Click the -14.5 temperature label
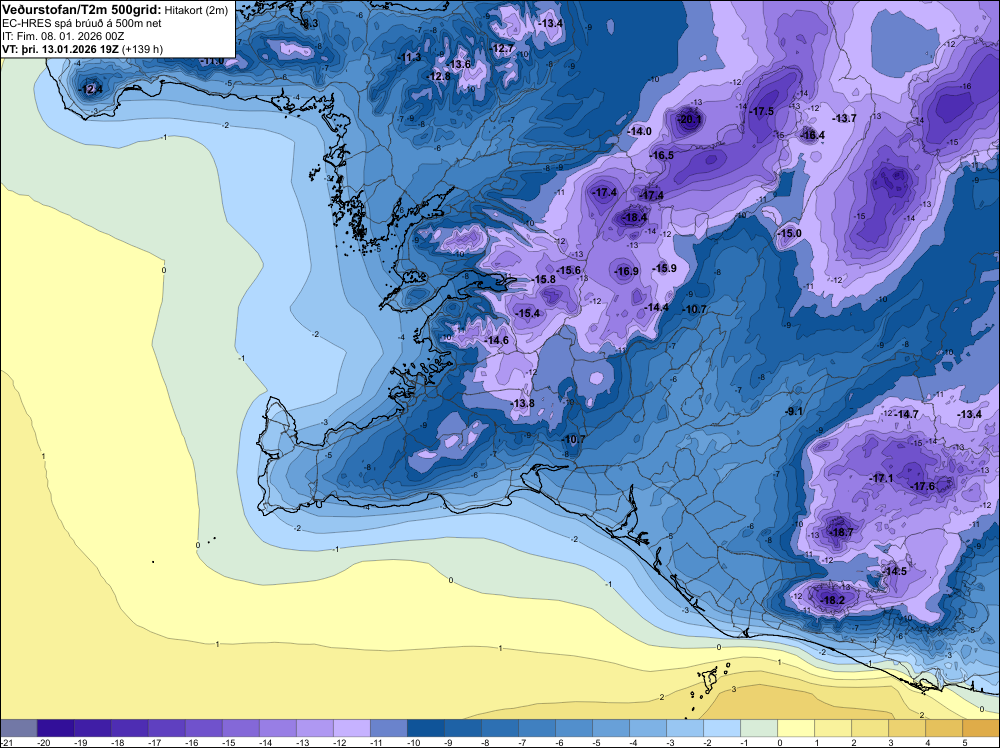The height and width of the screenshot is (748, 1000). click(894, 571)
